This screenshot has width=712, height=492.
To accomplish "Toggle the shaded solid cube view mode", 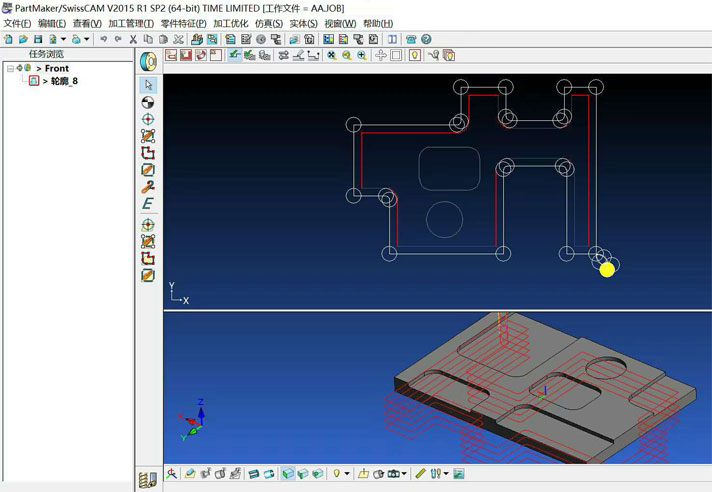I will pos(288,474).
